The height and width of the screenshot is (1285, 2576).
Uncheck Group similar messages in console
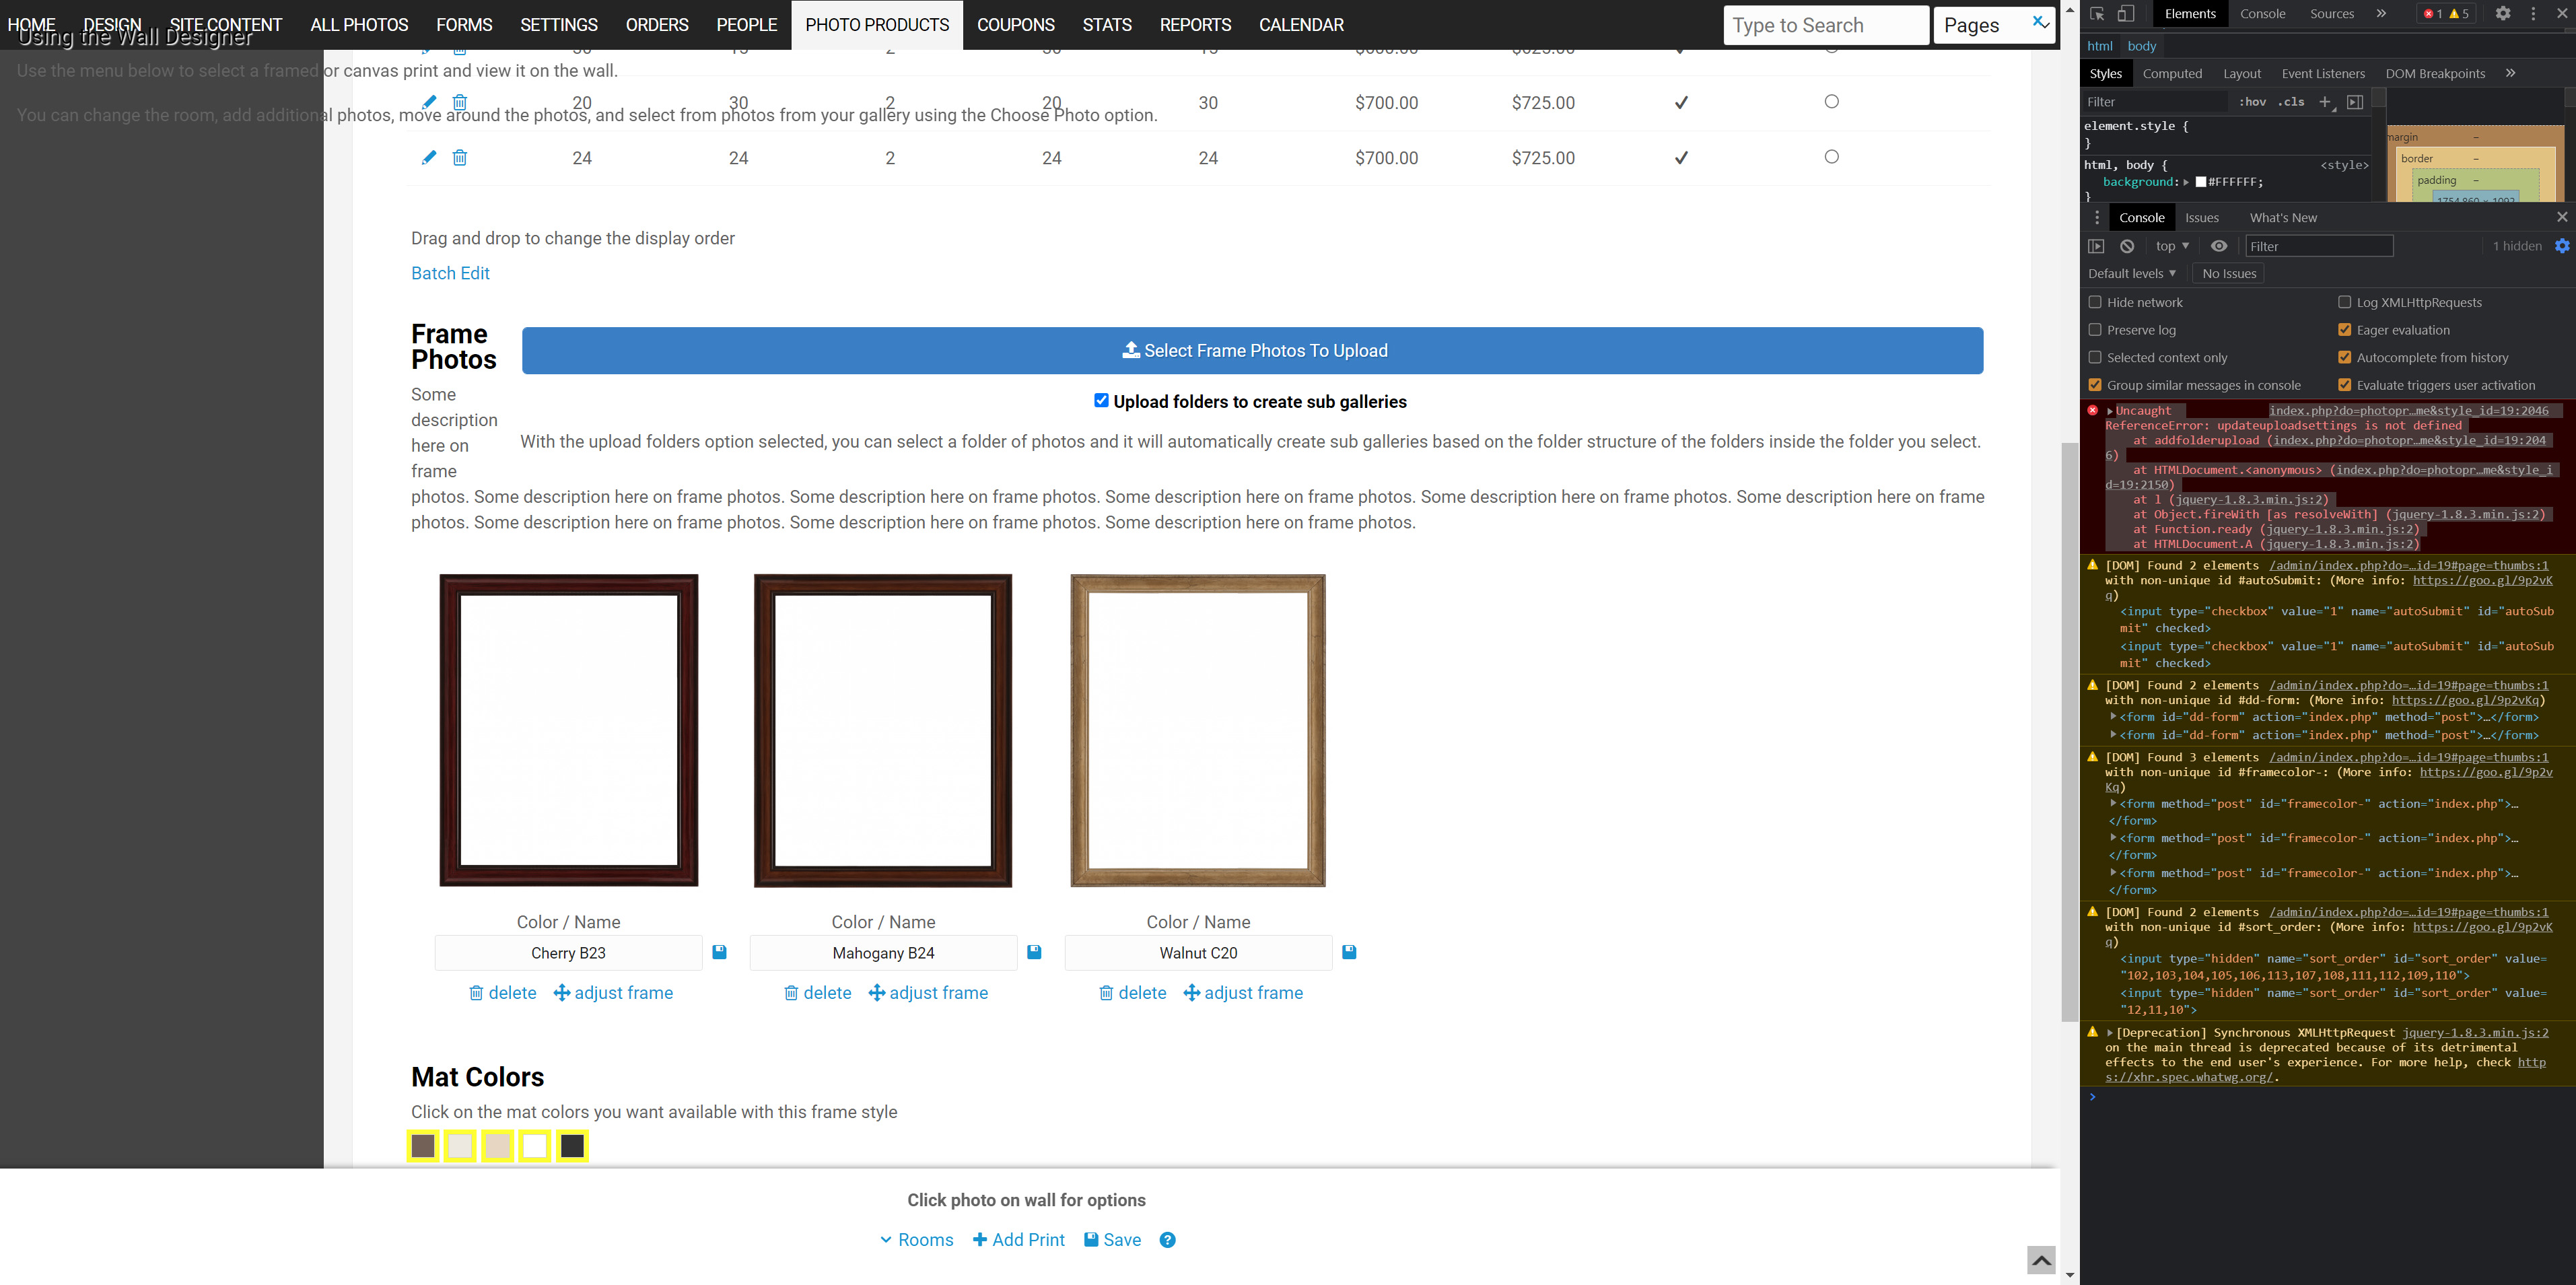(2094, 385)
